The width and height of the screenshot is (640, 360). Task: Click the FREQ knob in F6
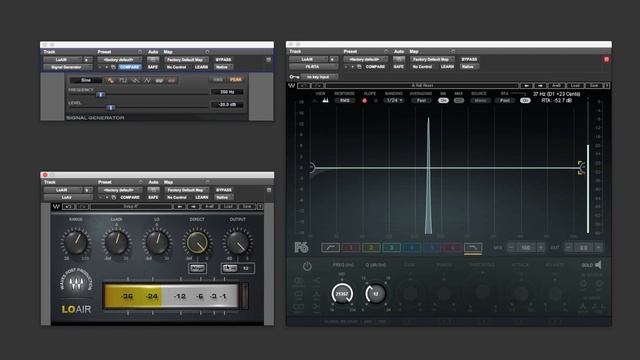pos(342,293)
